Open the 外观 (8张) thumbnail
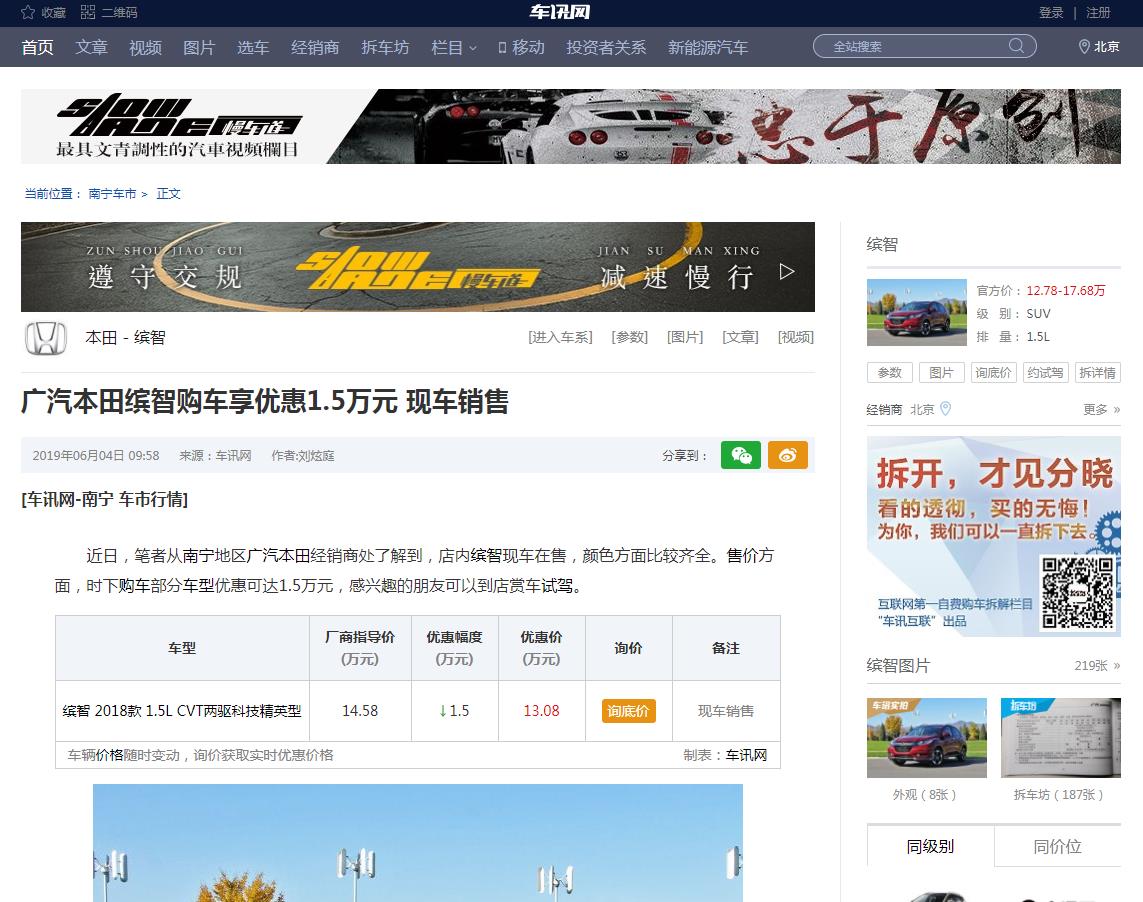The height and width of the screenshot is (902, 1143). click(x=927, y=738)
